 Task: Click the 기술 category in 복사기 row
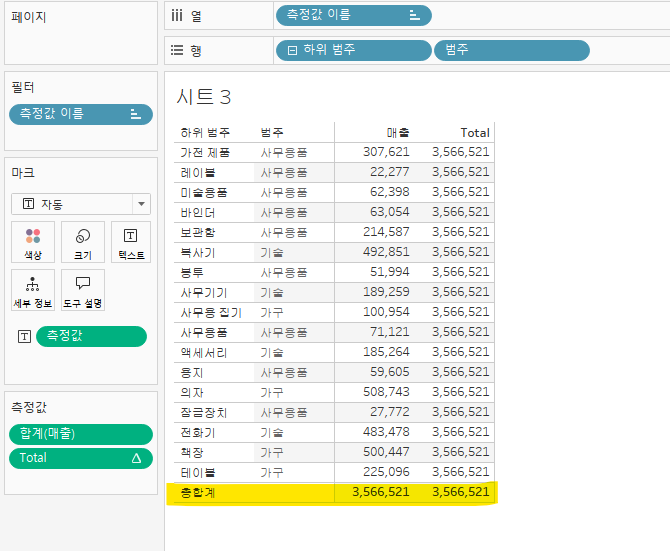click(272, 252)
